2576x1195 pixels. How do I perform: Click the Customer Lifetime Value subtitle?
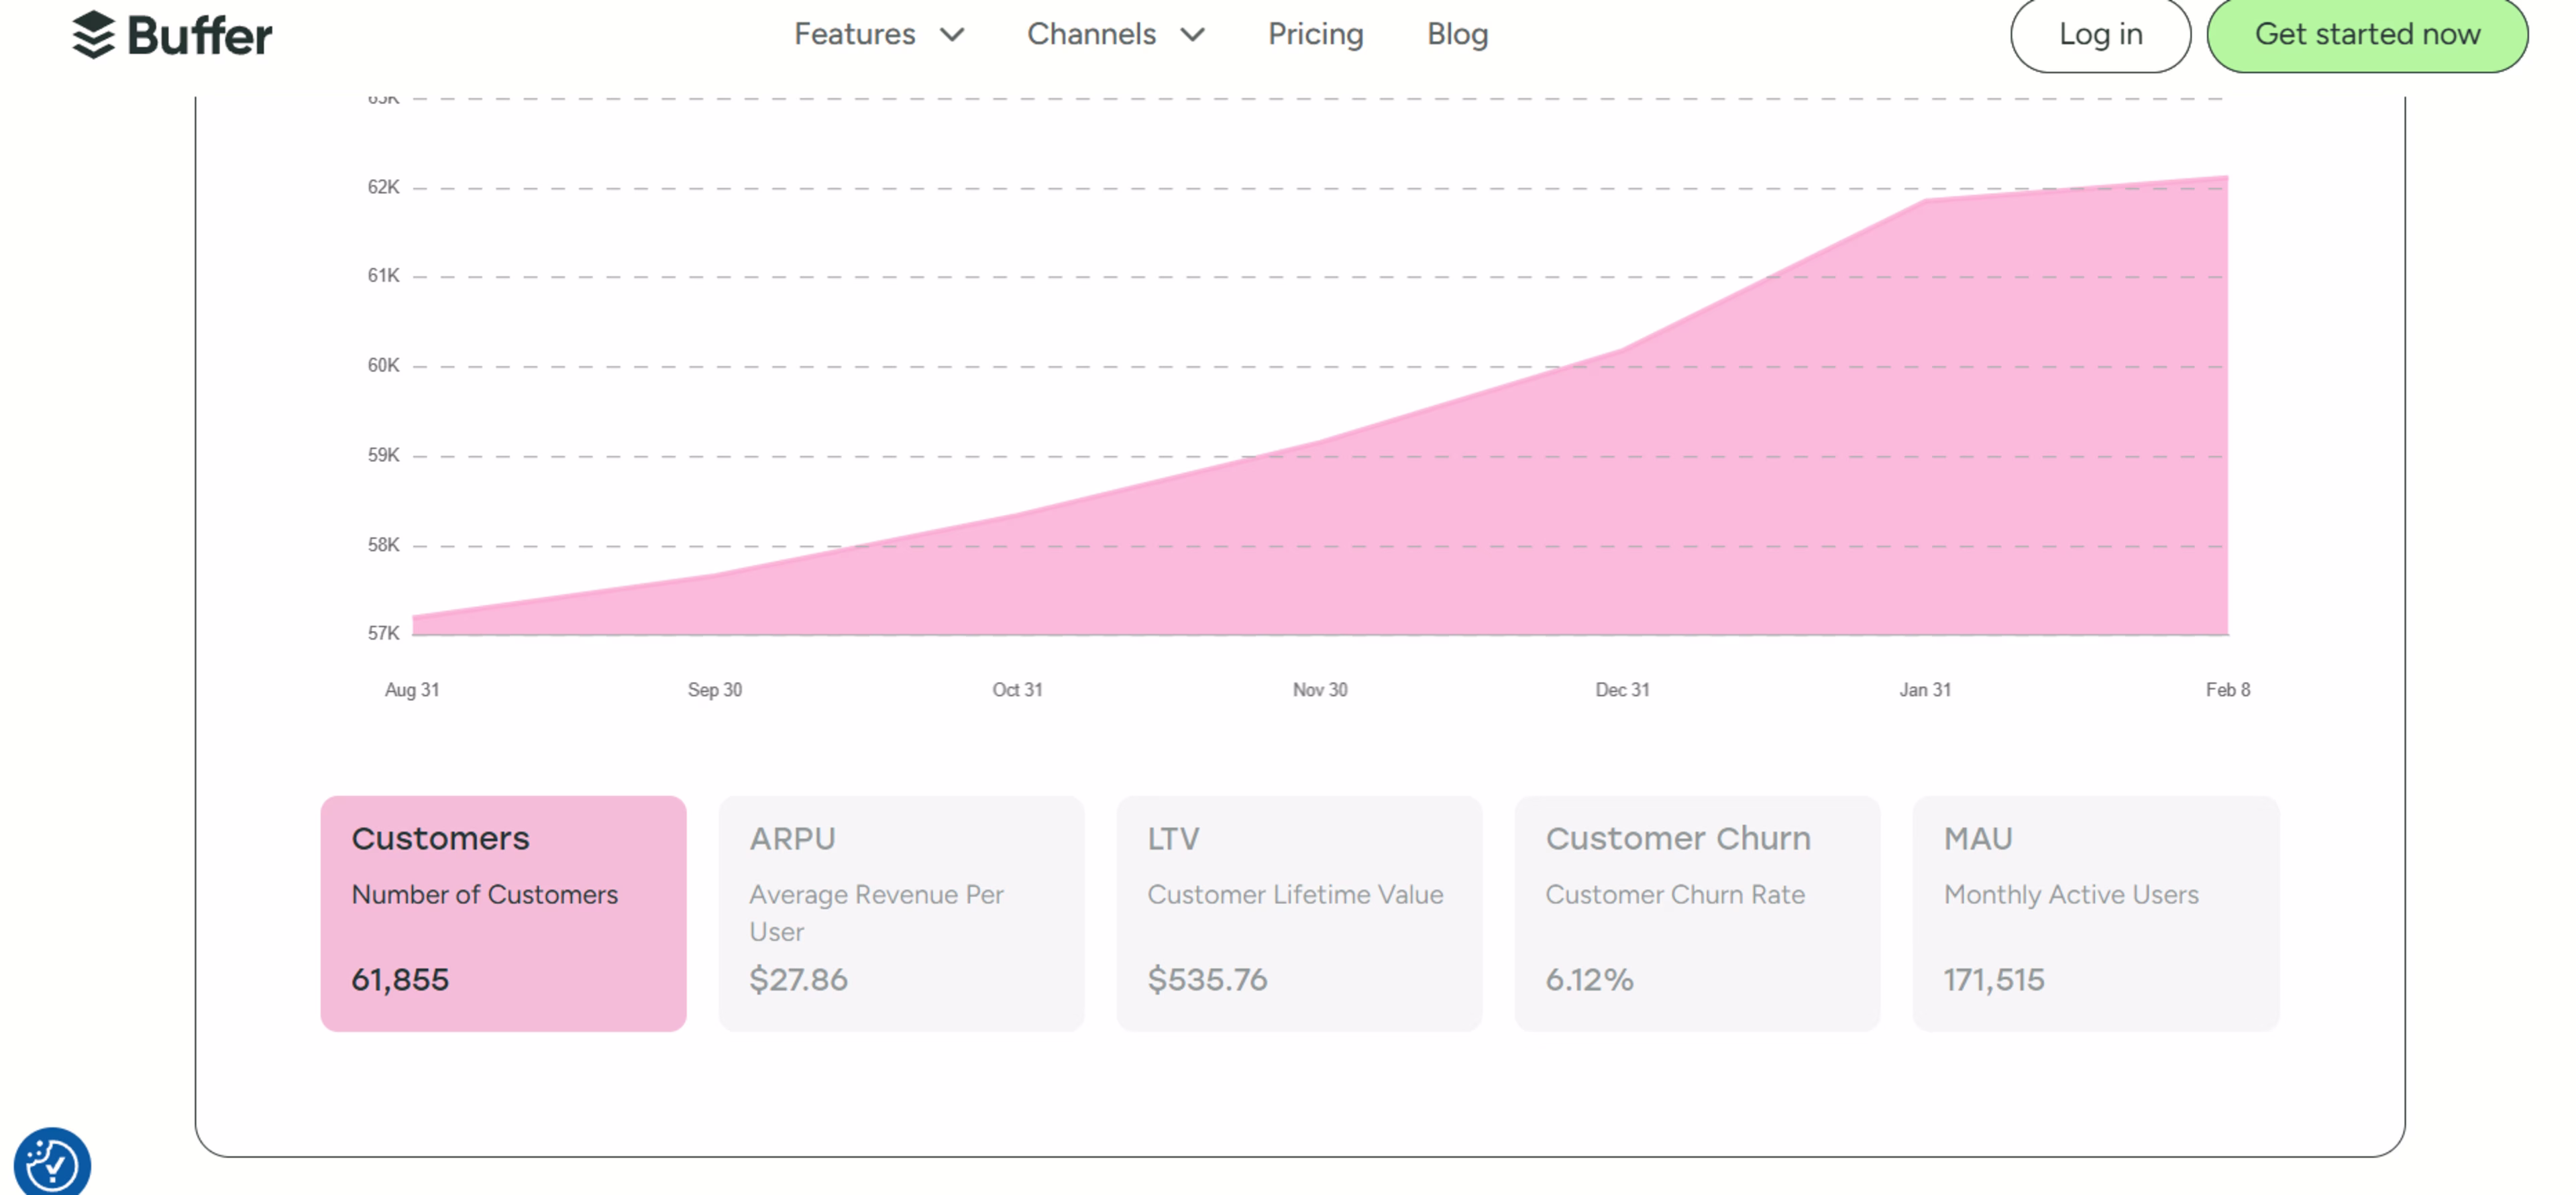click(1295, 894)
